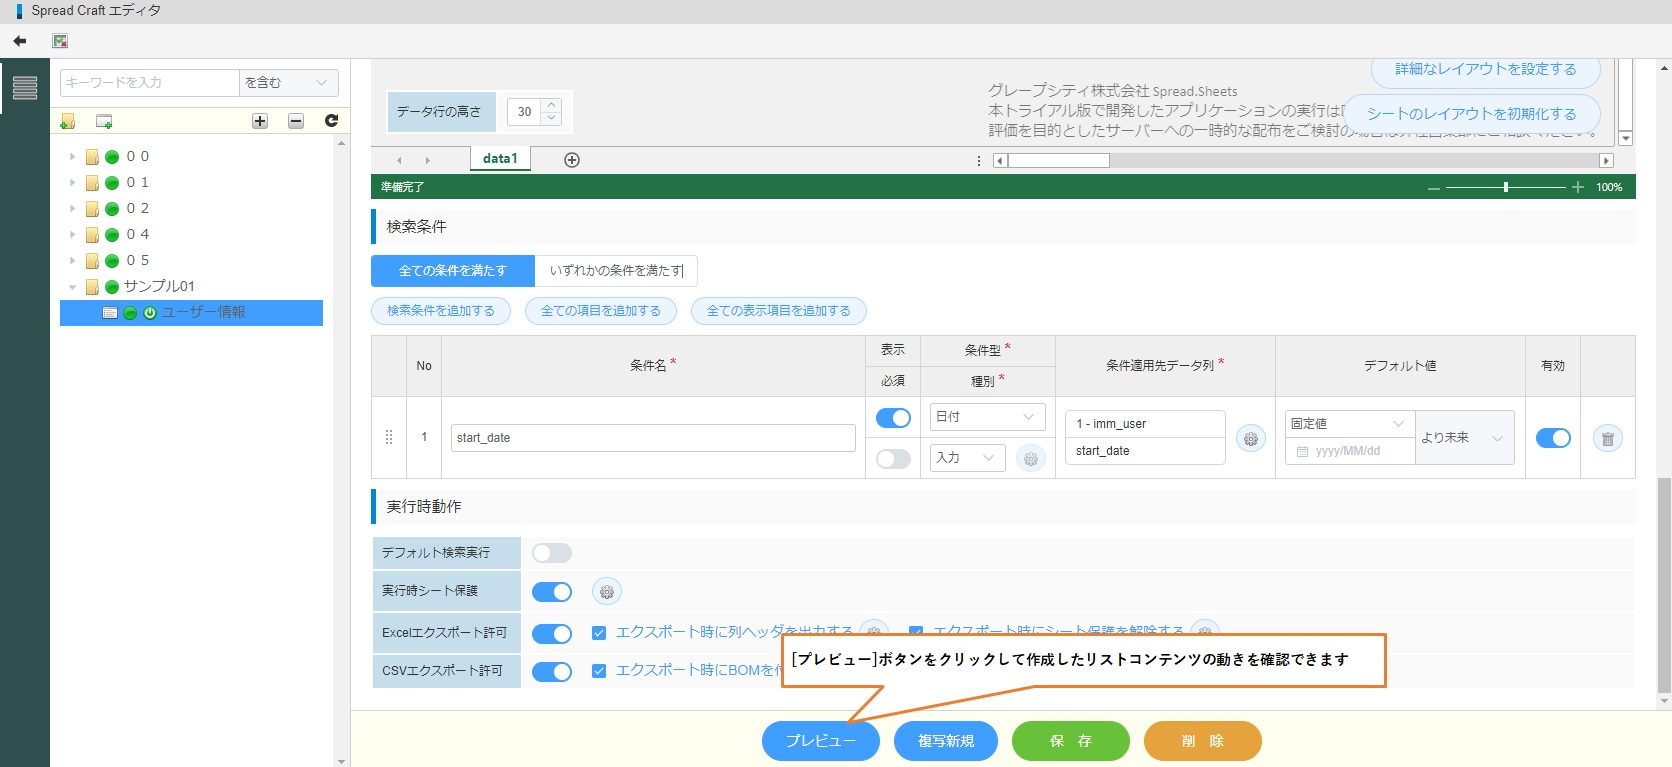Click the expand-all plus icon above tree
The height and width of the screenshot is (767, 1672).
[x=260, y=121]
